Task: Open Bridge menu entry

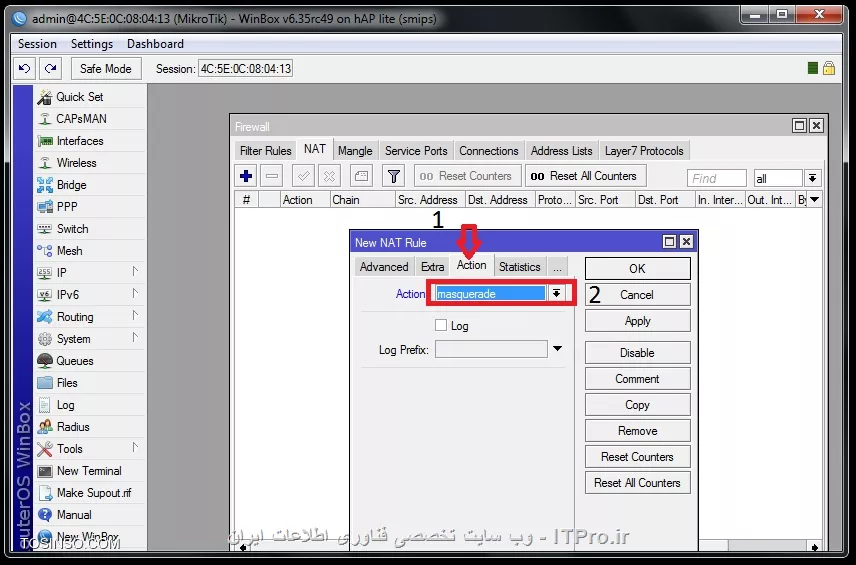Action: 72,185
